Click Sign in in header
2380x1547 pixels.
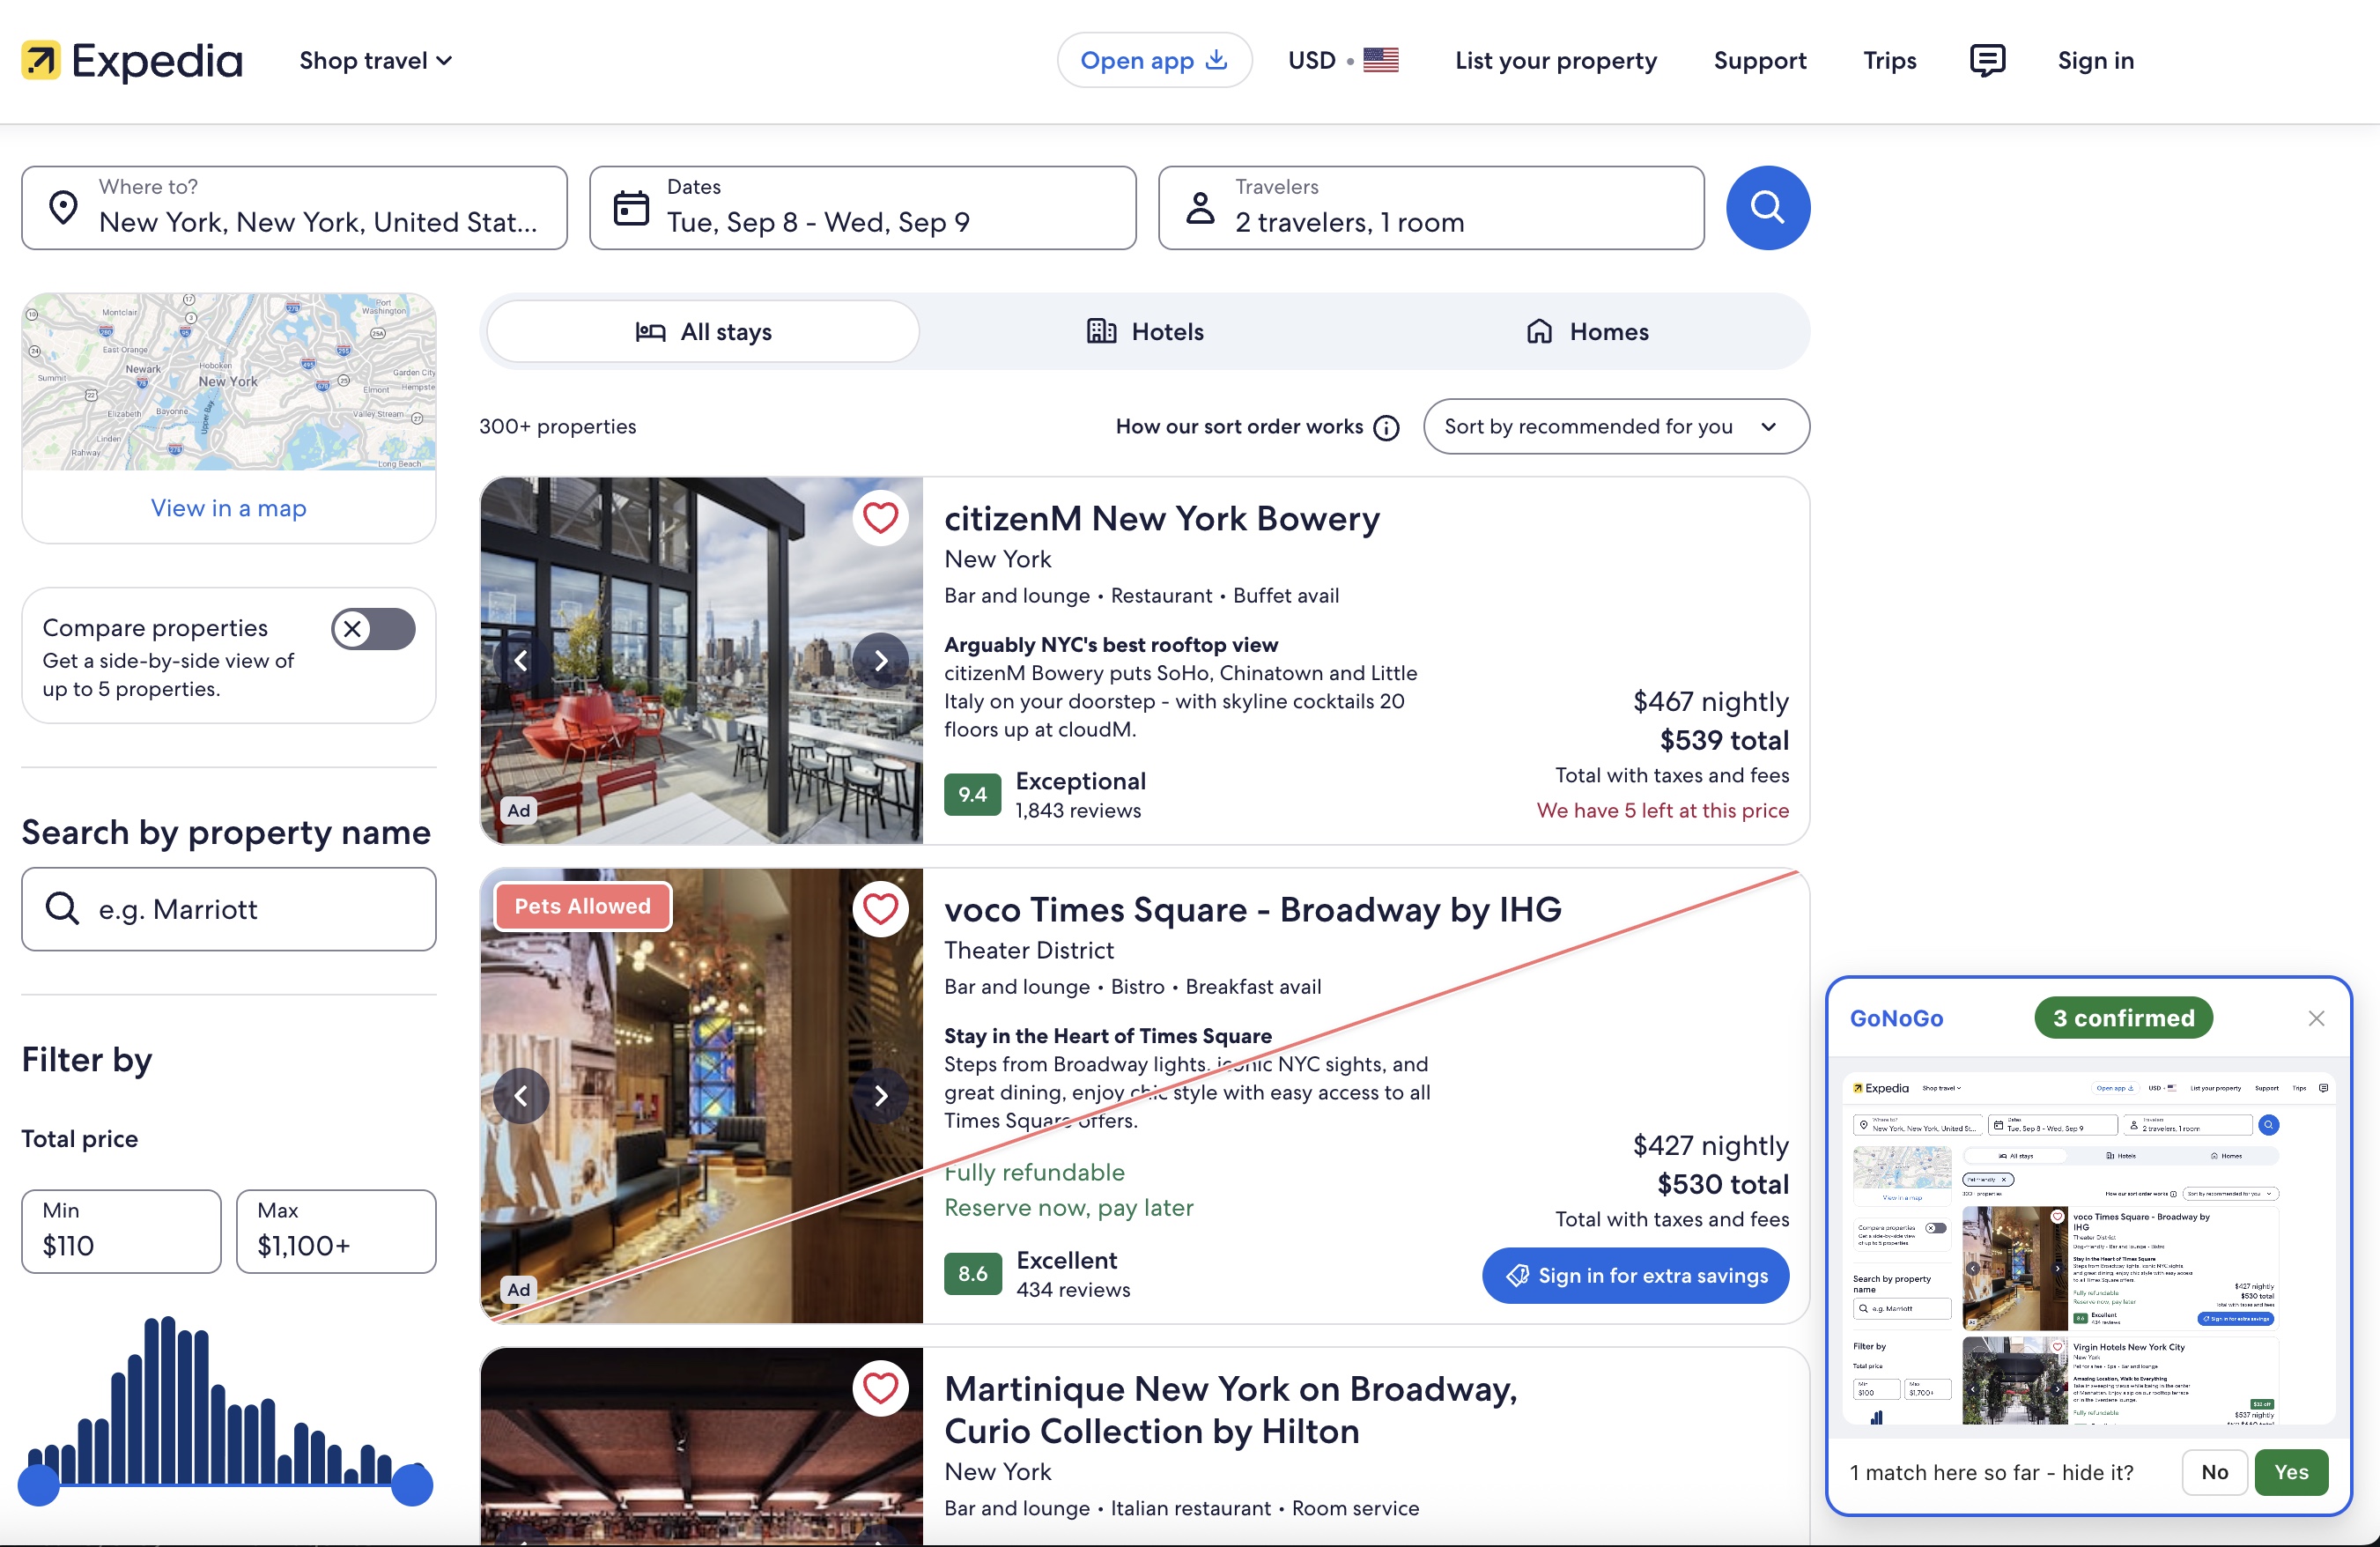click(x=2095, y=60)
